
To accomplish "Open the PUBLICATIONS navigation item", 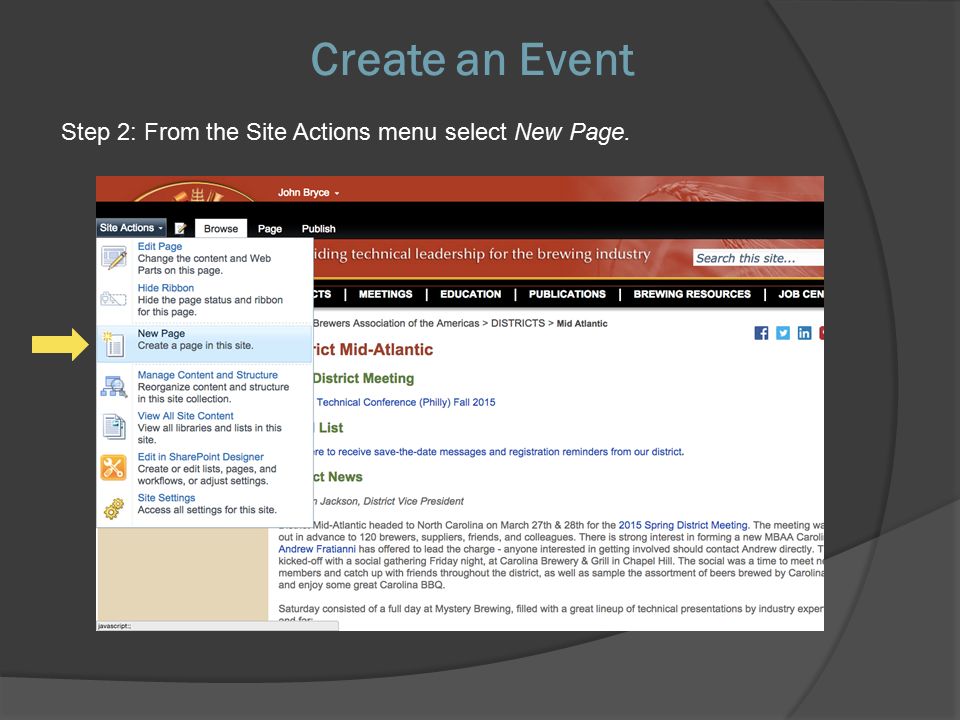I will [567, 294].
